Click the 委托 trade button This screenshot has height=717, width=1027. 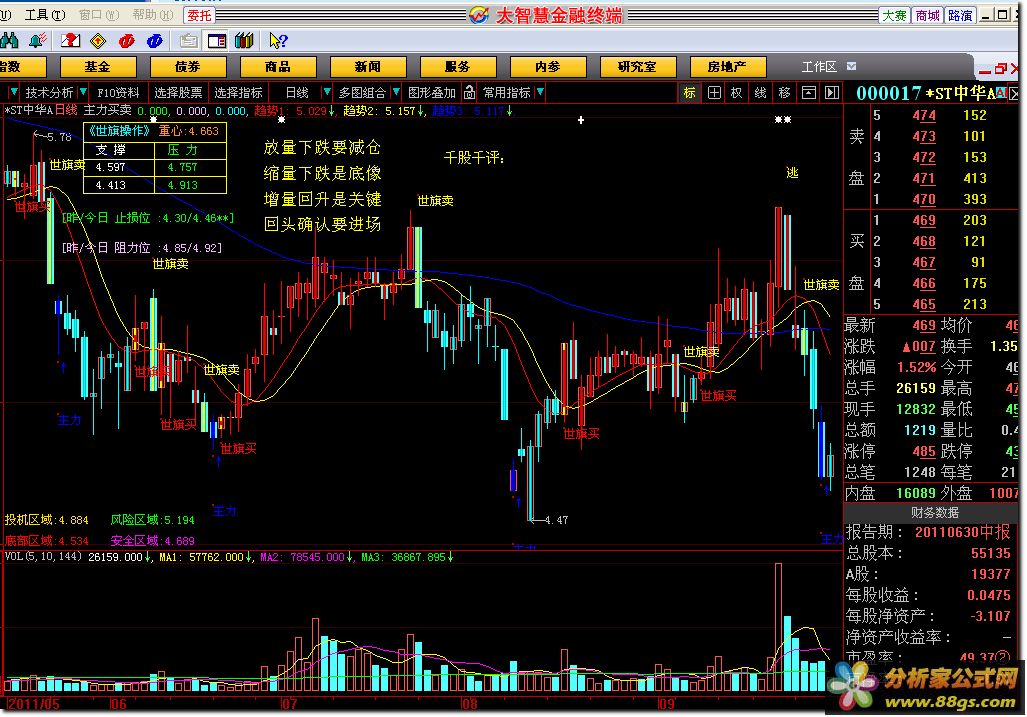[199, 14]
